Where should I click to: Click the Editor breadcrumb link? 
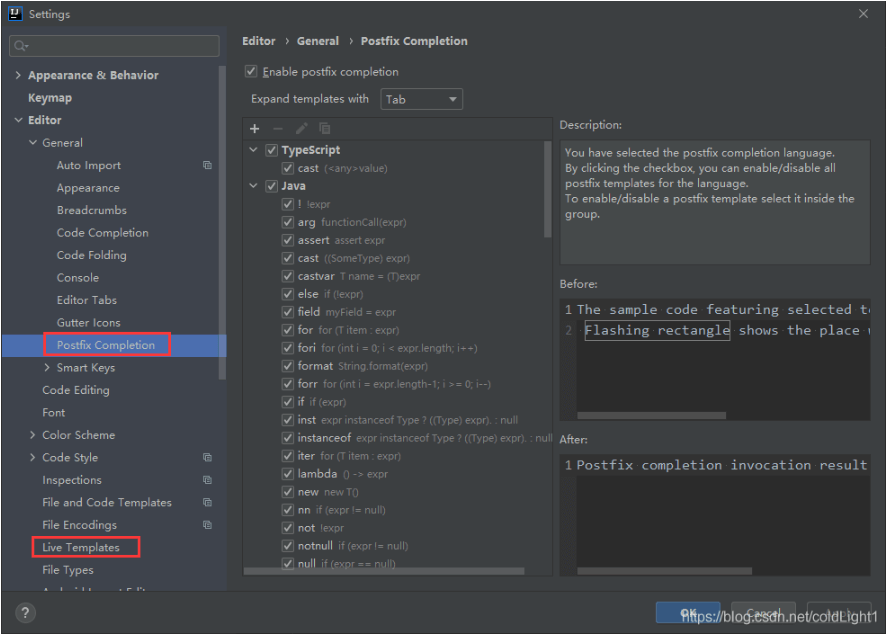(259, 41)
